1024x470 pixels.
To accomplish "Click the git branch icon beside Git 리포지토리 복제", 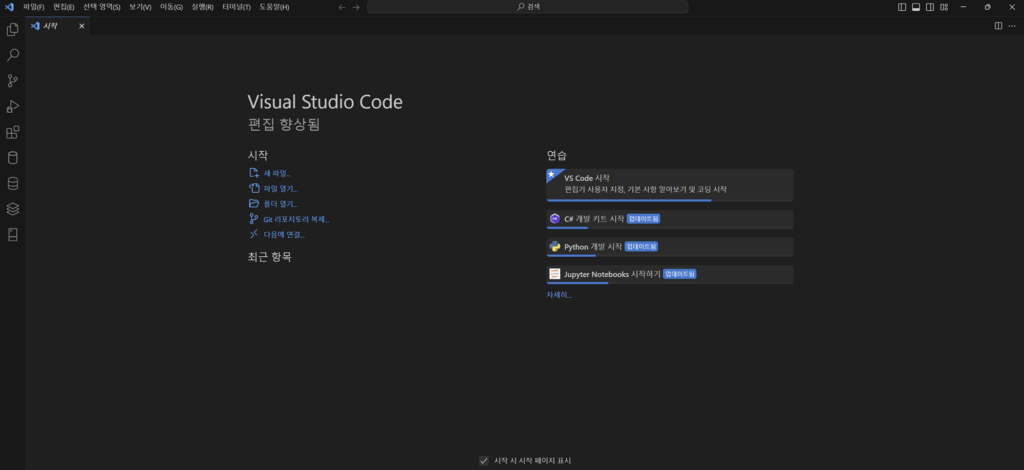I will pos(255,219).
